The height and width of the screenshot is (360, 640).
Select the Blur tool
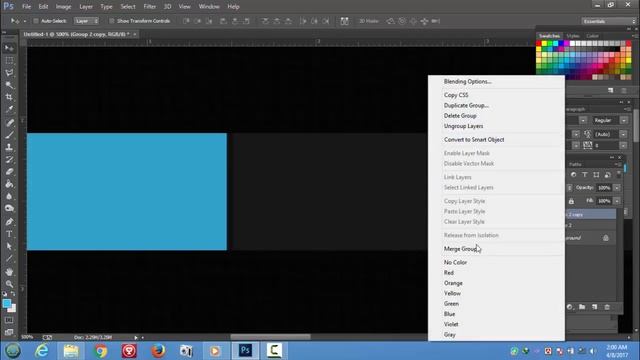[x=9, y=196]
